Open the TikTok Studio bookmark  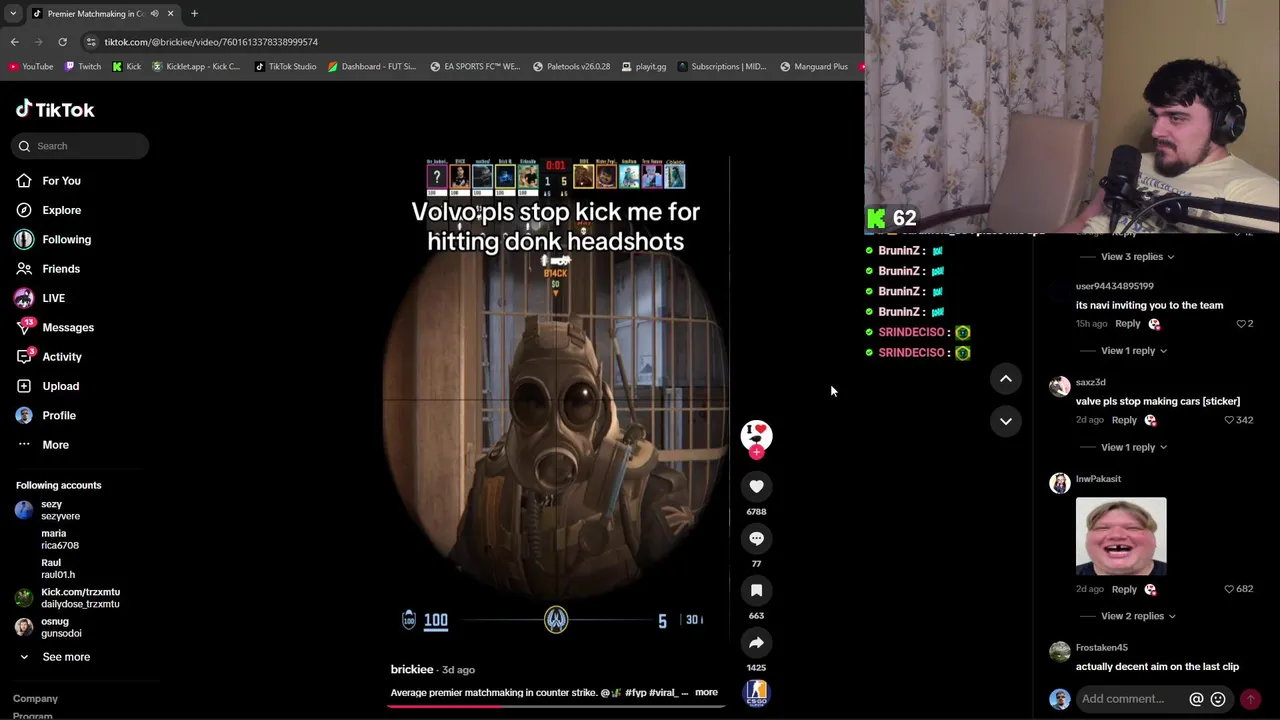[286, 67]
